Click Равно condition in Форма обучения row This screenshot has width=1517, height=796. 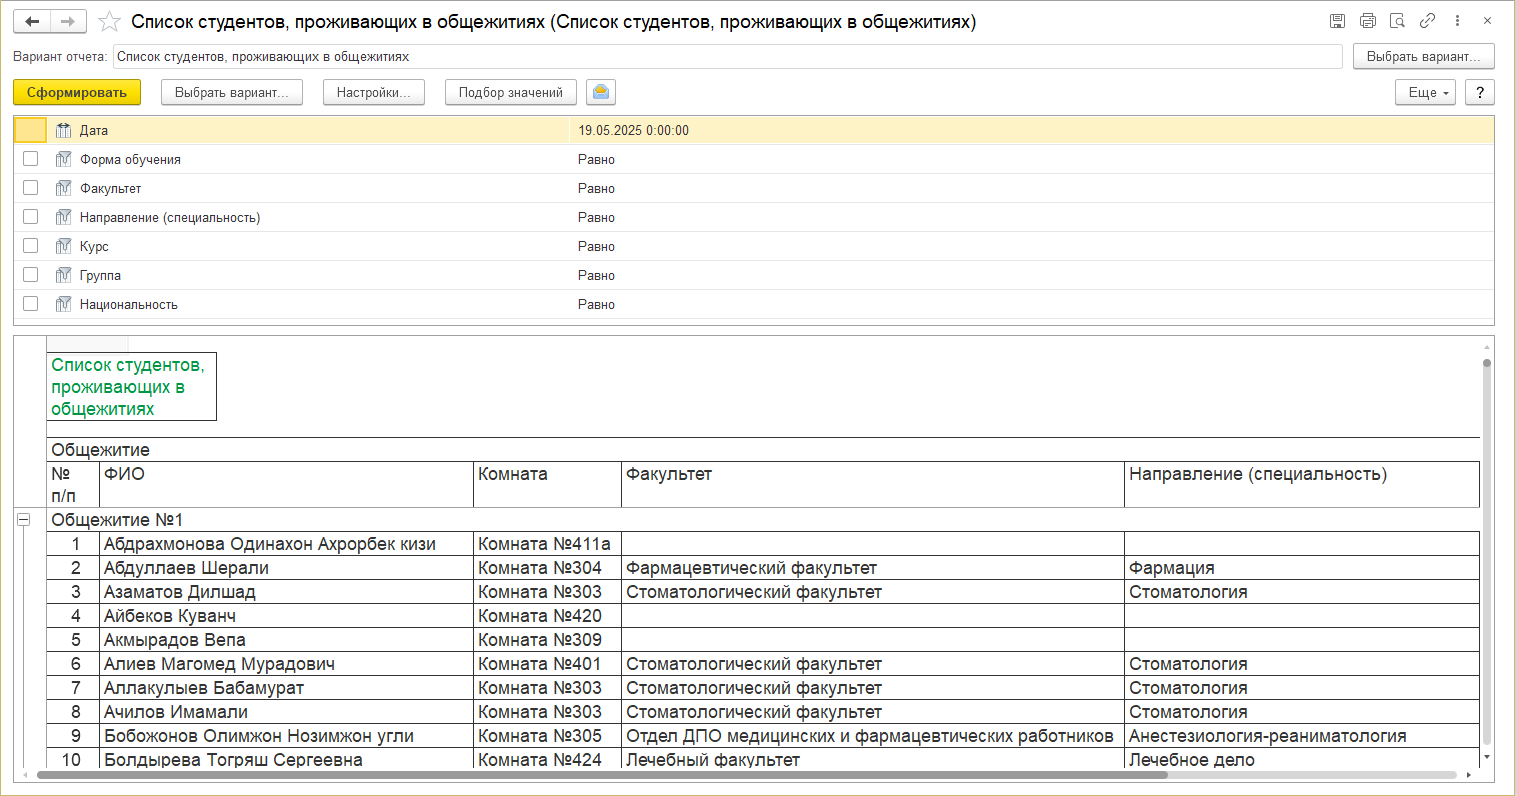pos(596,159)
